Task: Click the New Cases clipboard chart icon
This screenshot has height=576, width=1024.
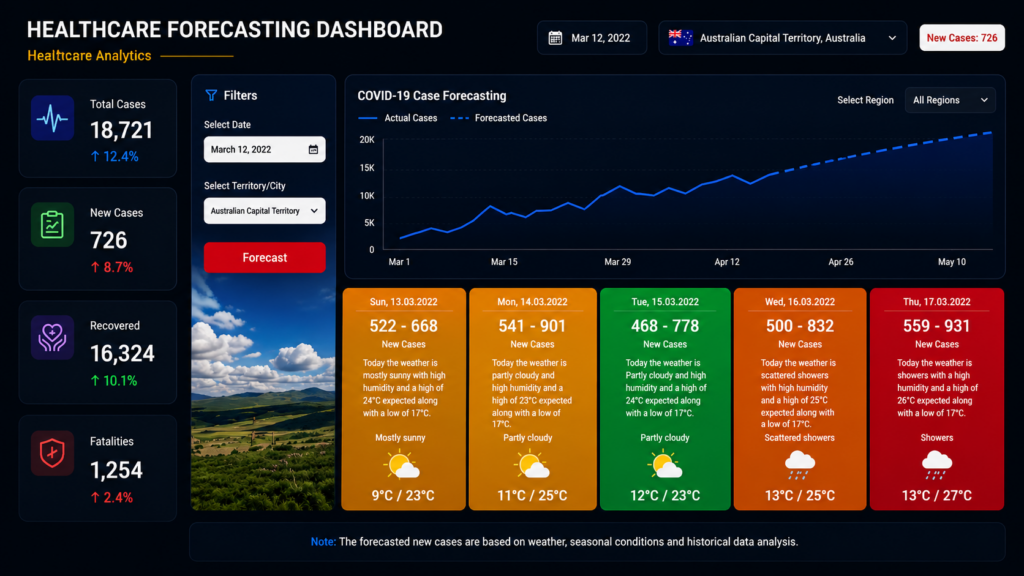Action: (x=52, y=225)
